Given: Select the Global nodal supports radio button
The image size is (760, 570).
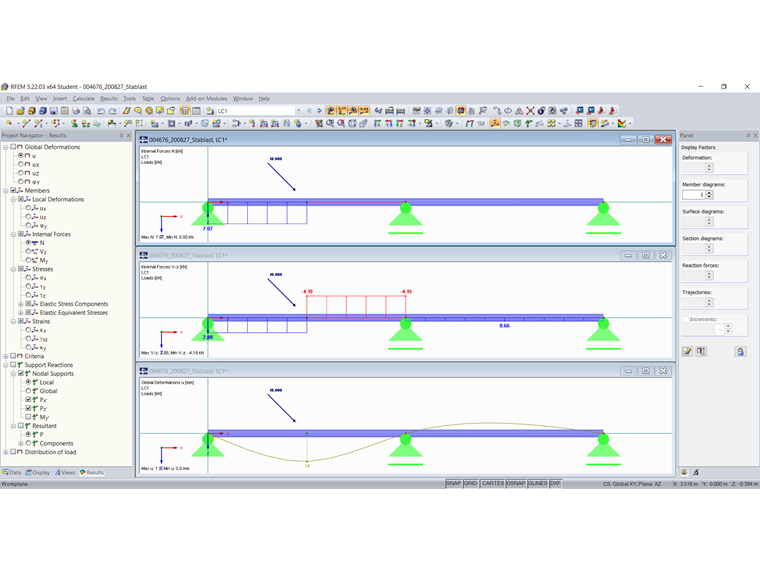Looking at the screenshot, I should 28,391.
